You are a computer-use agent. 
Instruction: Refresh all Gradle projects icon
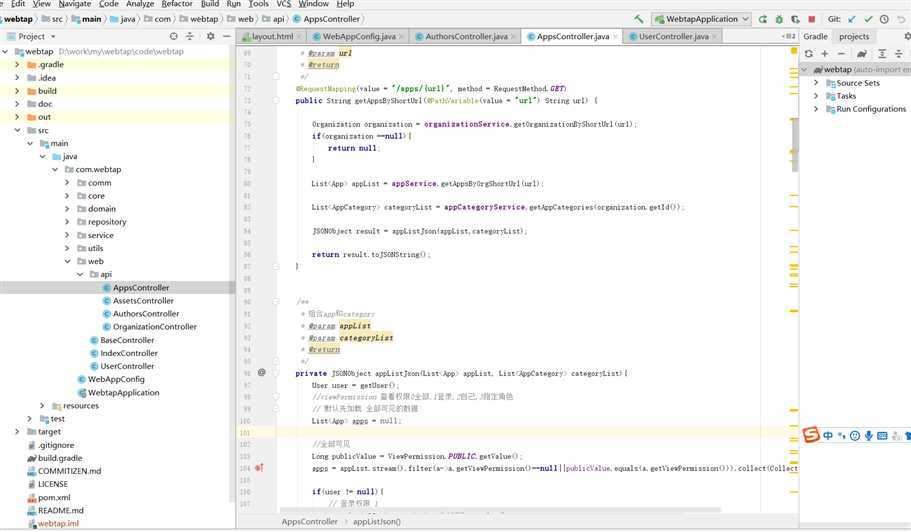(x=809, y=53)
